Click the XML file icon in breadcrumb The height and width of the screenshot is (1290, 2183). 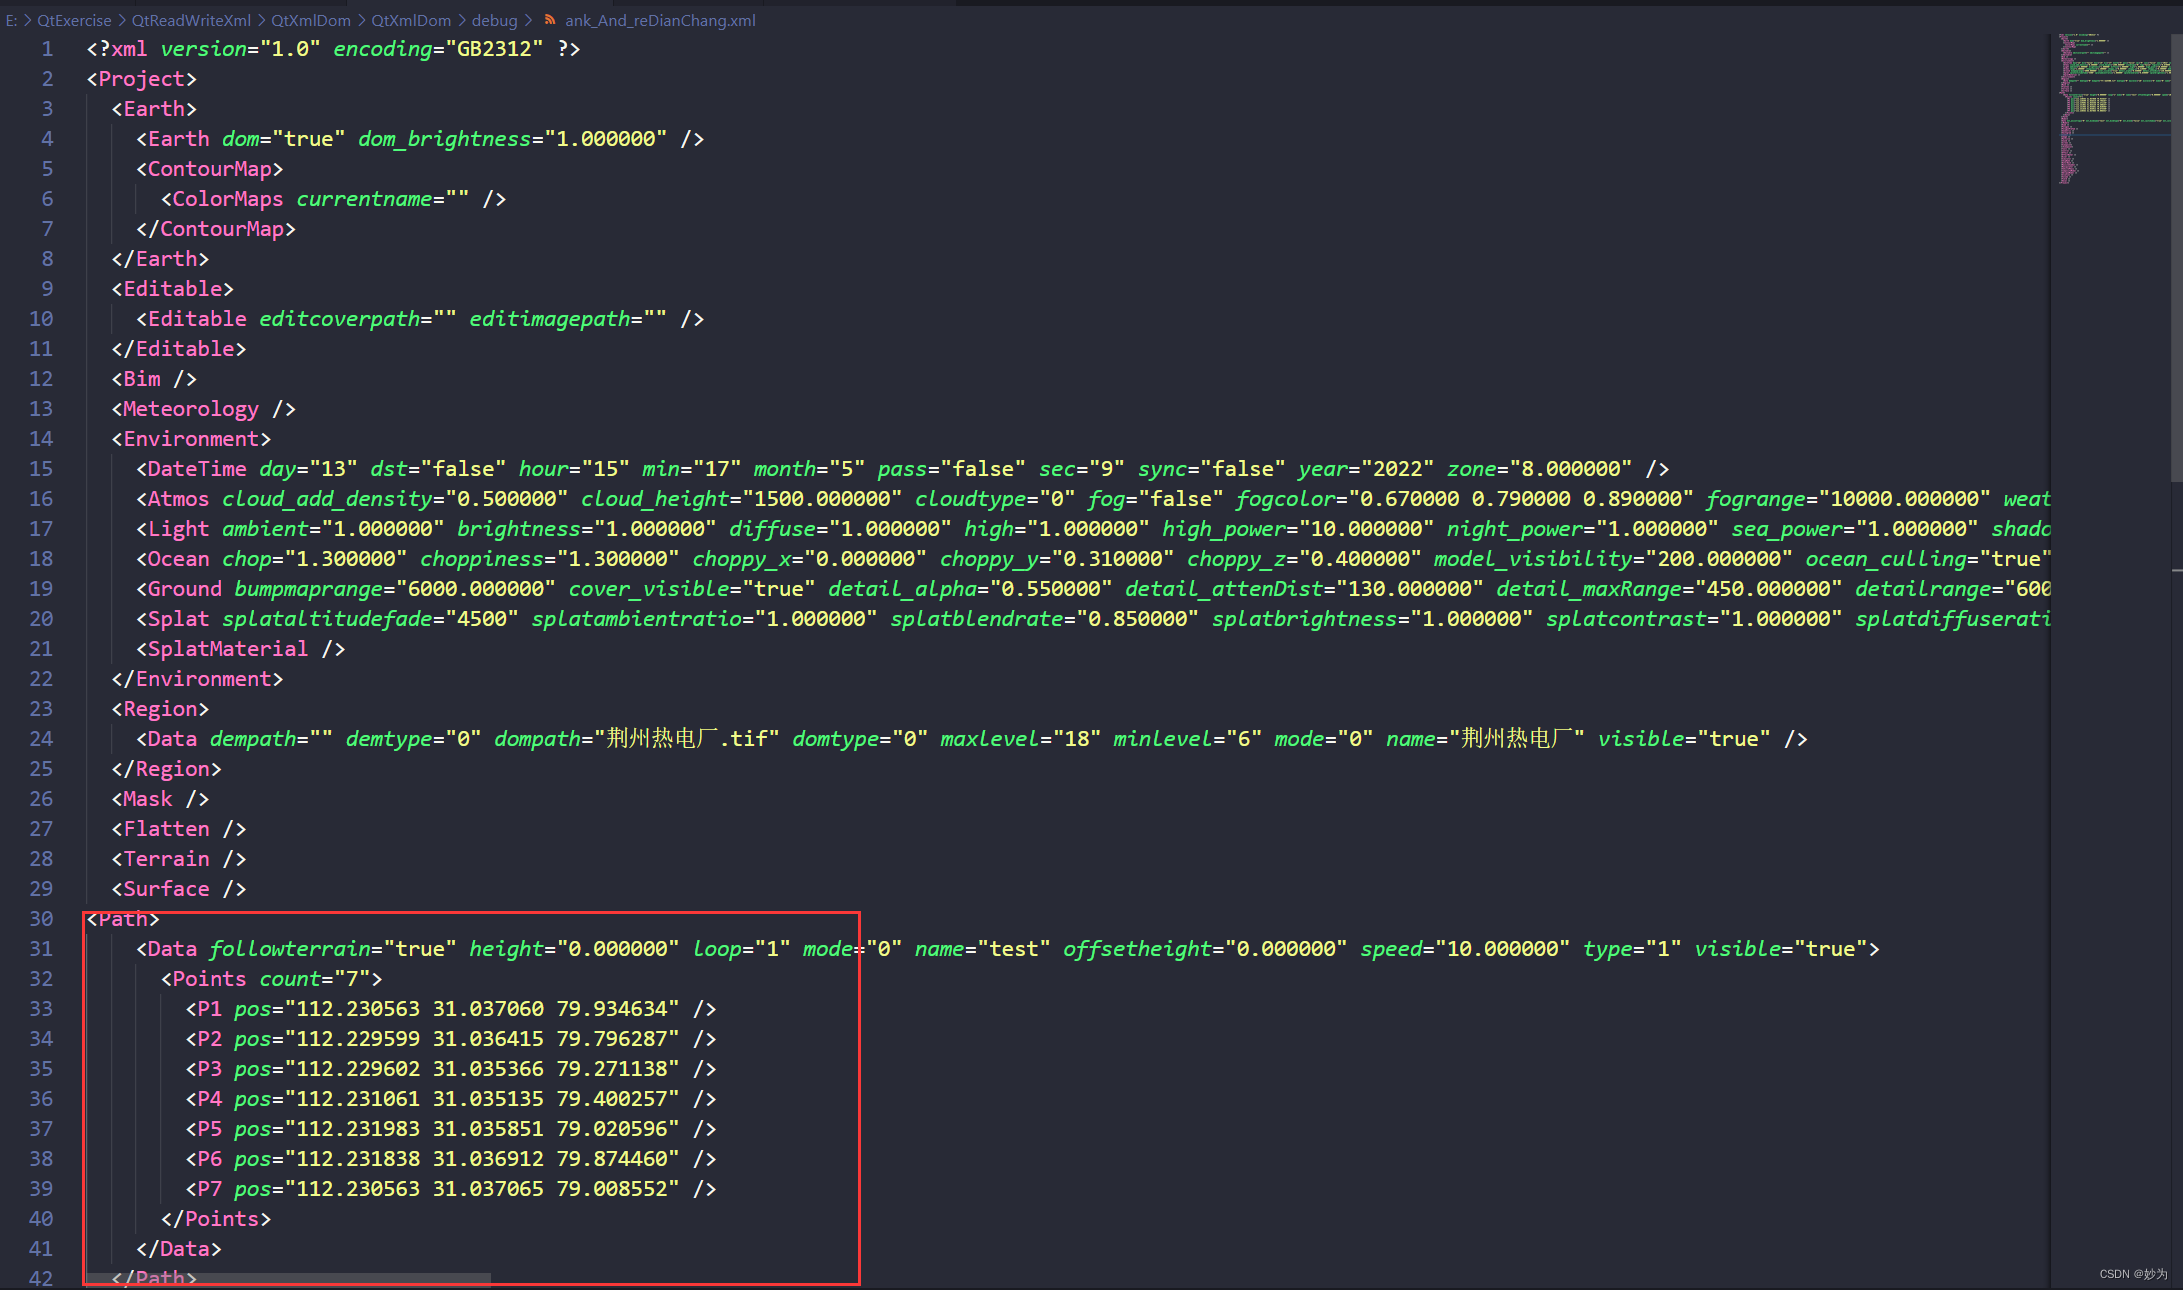(550, 19)
